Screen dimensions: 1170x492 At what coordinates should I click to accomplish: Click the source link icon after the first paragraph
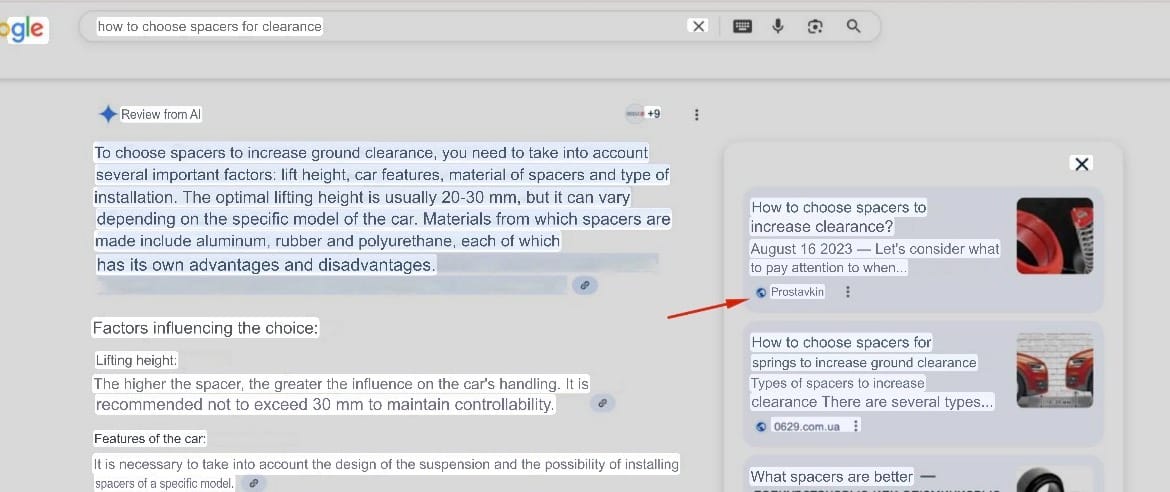click(x=586, y=285)
